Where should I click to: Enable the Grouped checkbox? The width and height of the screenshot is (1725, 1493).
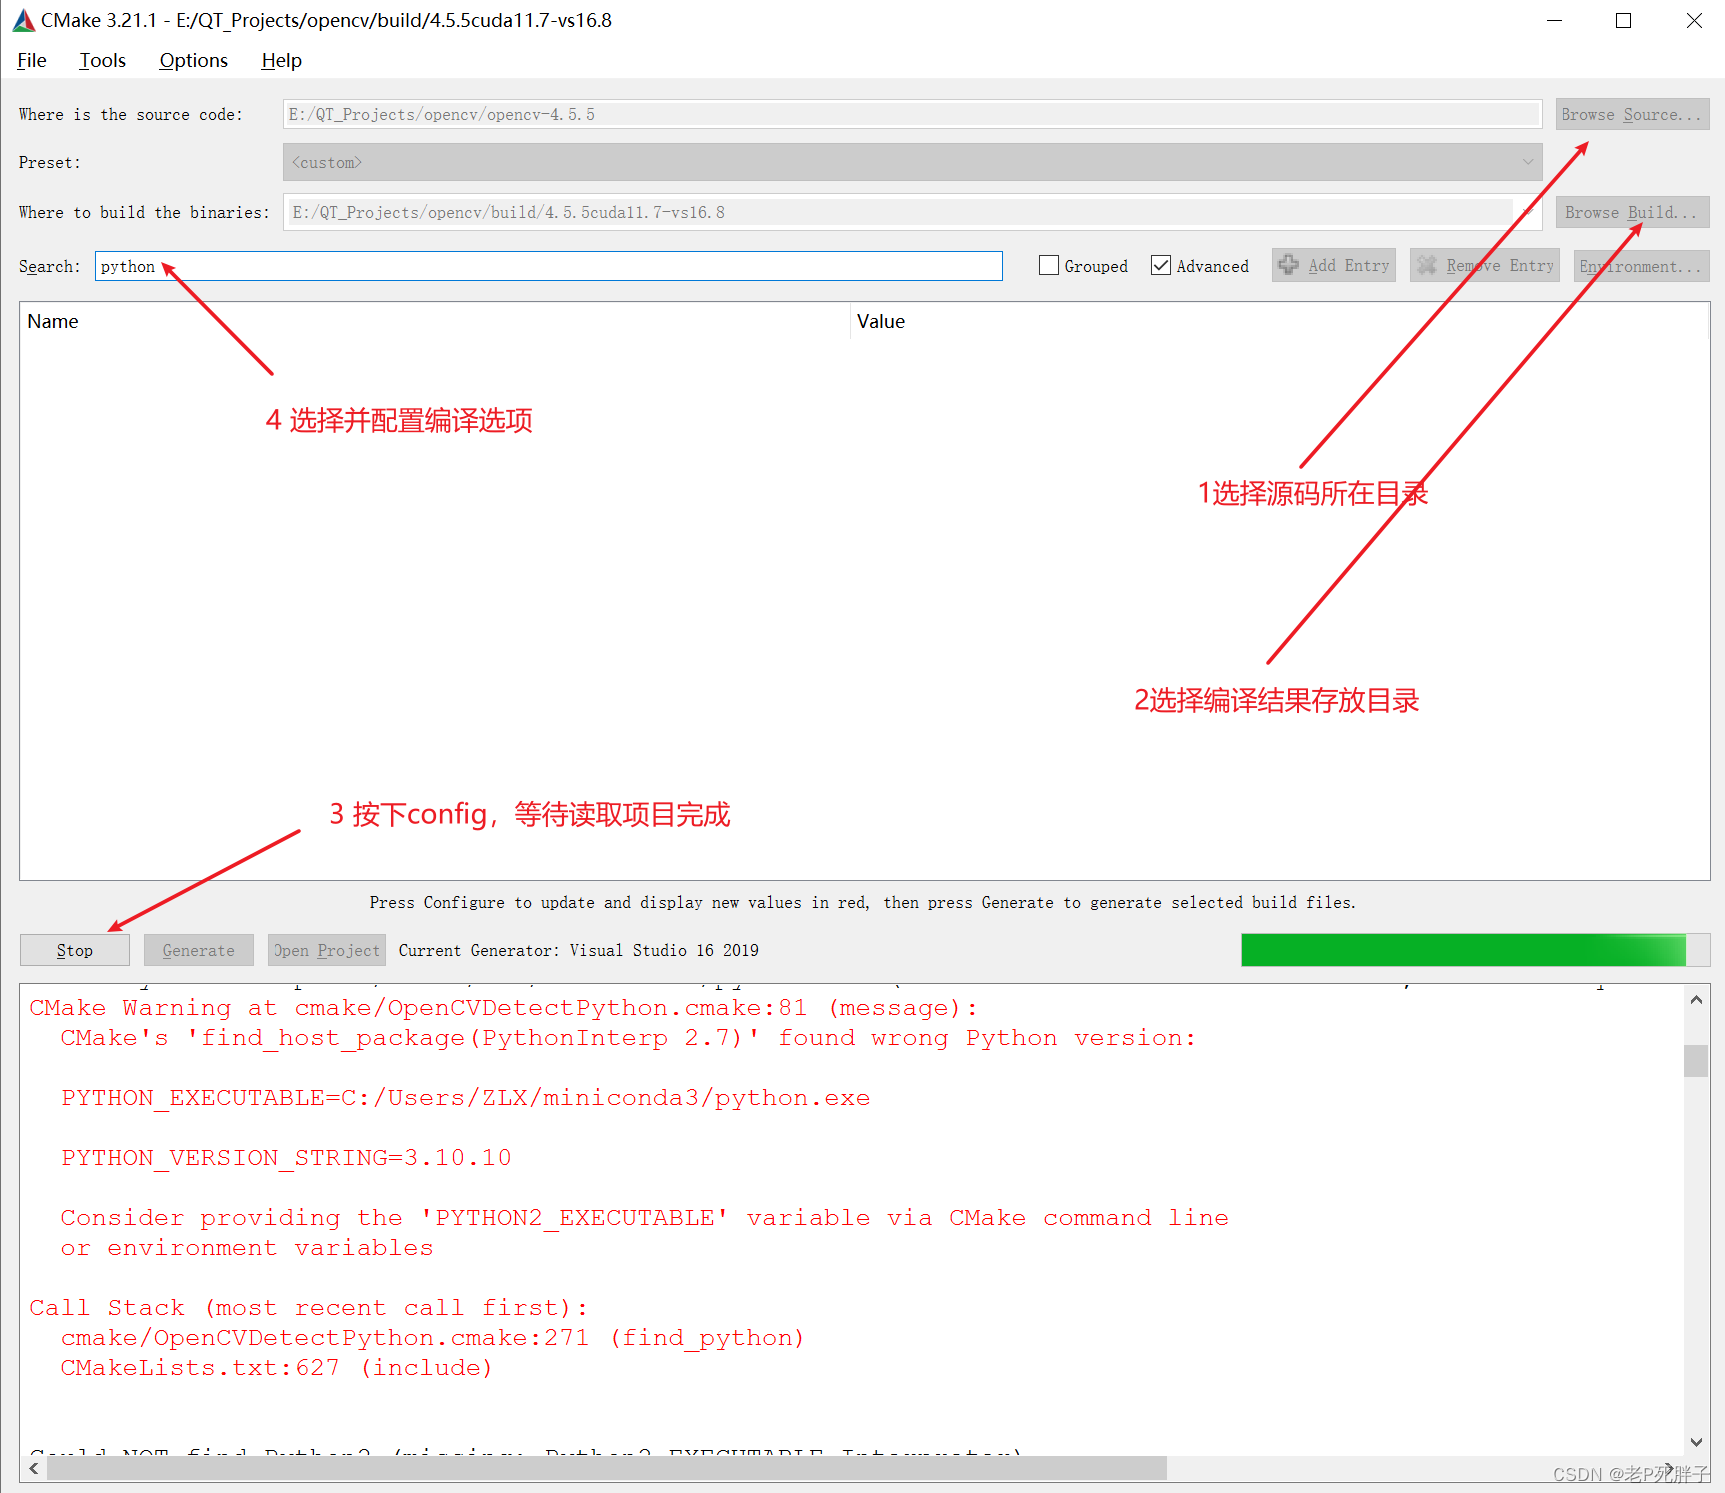(x=1048, y=265)
